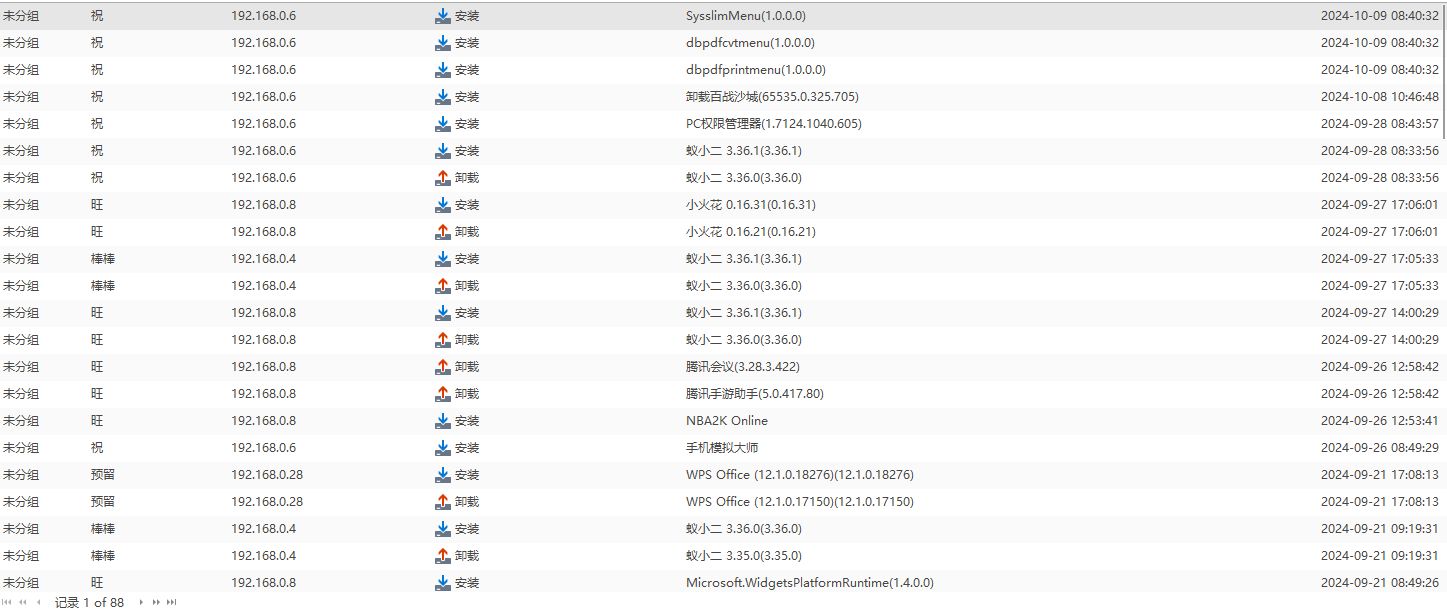Click the install icon for NBA2K Online
This screenshot has height=612, width=1447.
[x=443, y=421]
